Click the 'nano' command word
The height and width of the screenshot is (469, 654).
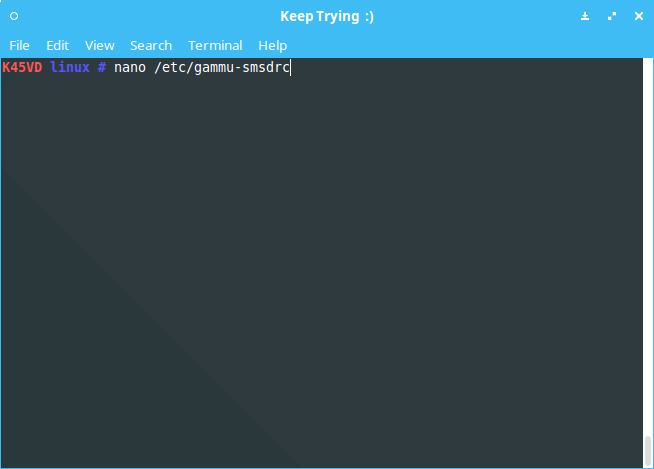click(x=130, y=68)
